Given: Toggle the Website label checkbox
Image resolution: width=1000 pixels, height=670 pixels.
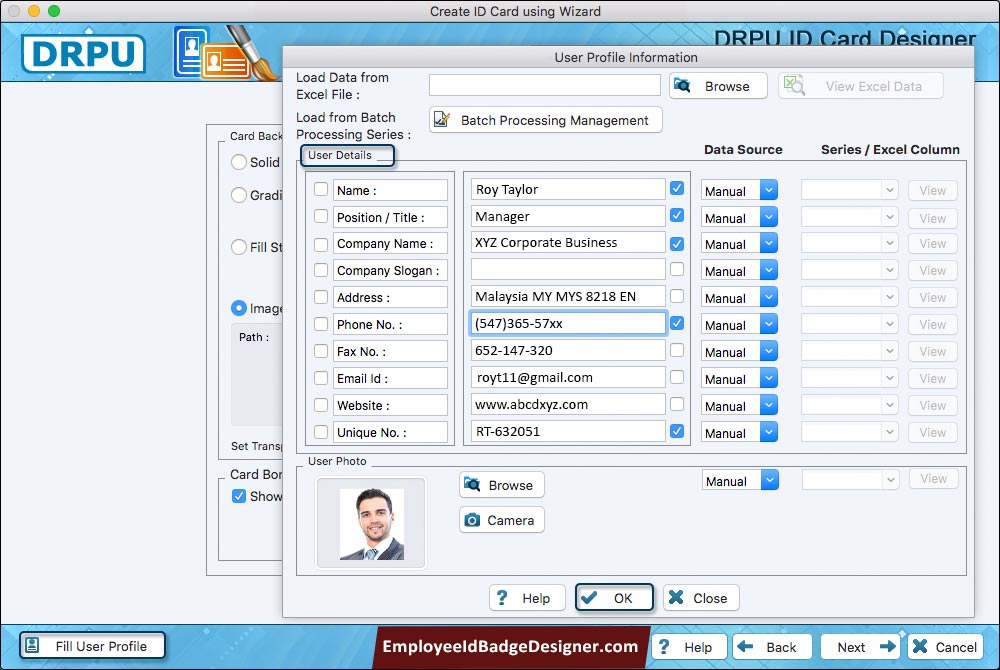Looking at the screenshot, I should click(321, 405).
